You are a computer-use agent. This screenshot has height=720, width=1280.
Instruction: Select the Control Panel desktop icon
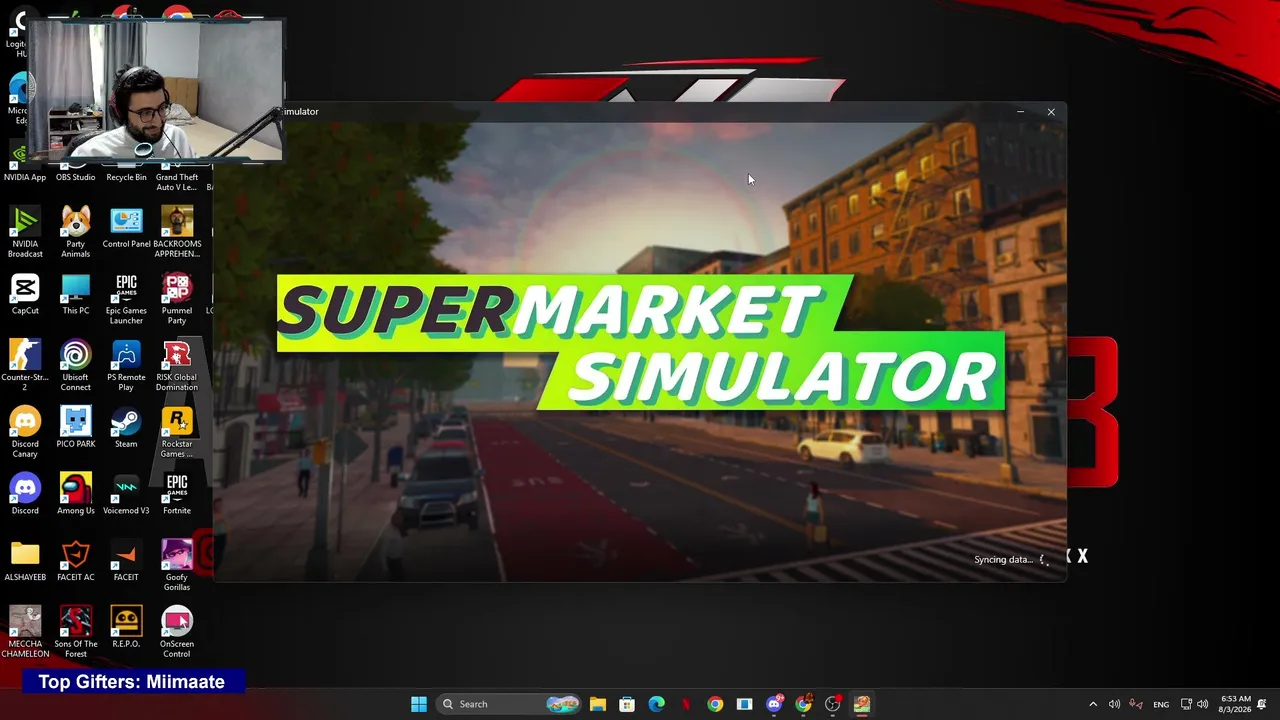click(126, 228)
